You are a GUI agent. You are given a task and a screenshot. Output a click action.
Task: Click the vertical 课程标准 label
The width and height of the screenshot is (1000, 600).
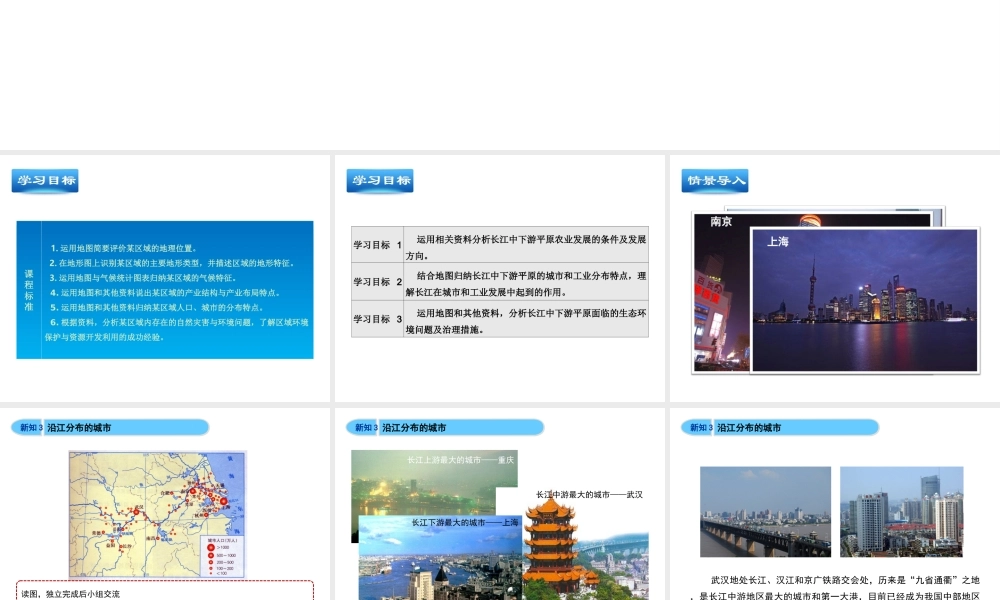(x=29, y=290)
